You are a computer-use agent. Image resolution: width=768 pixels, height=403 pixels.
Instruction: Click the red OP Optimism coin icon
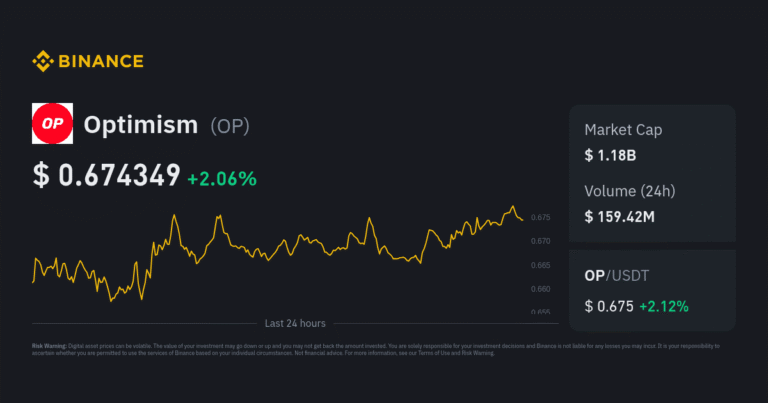click(51, 124)
